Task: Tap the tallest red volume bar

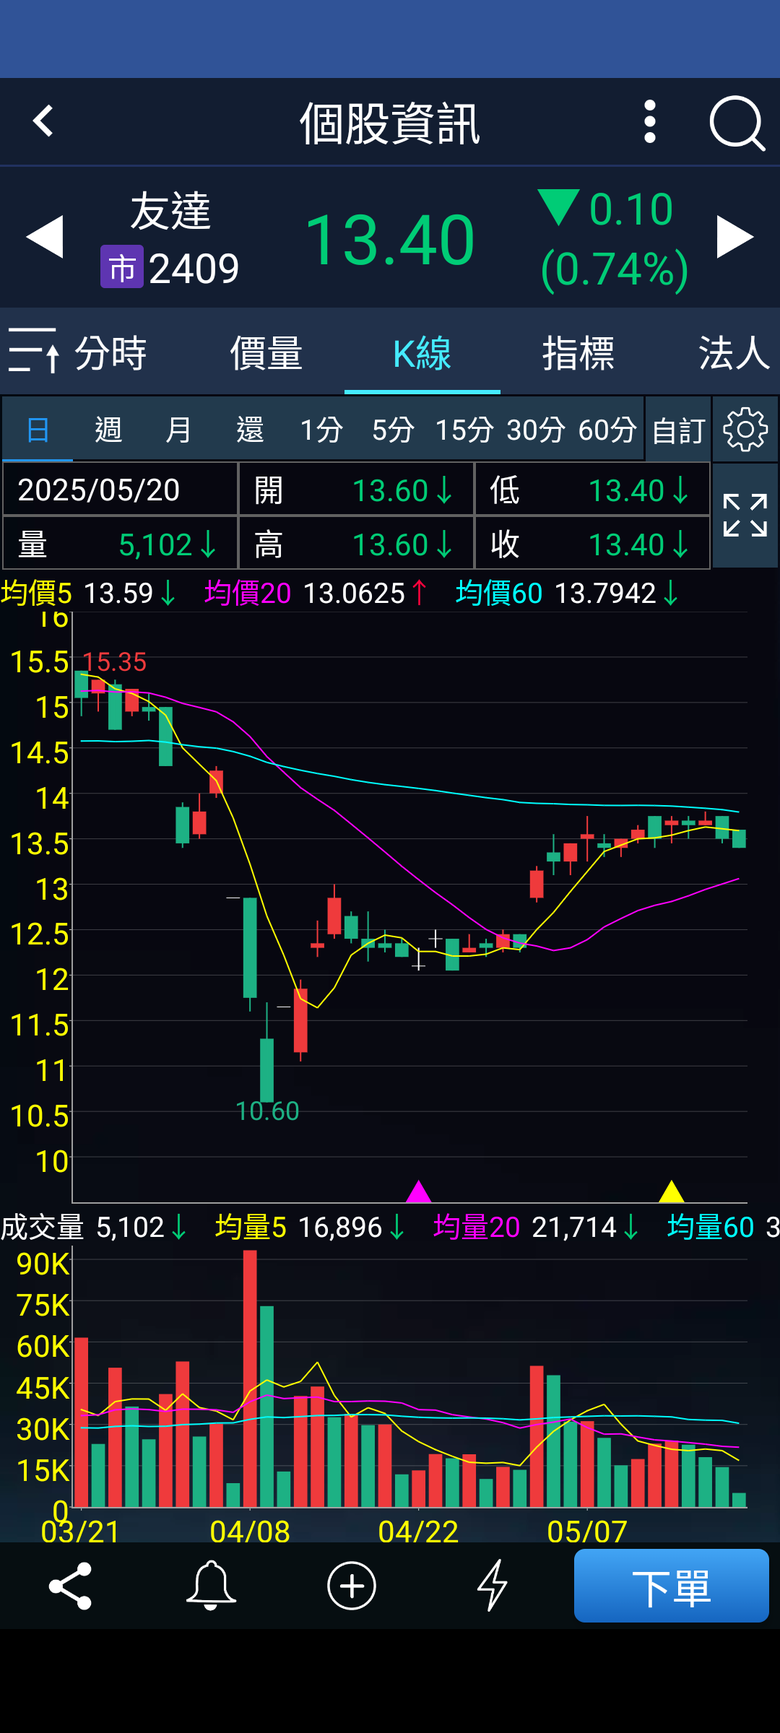Action: [250, 1378]
